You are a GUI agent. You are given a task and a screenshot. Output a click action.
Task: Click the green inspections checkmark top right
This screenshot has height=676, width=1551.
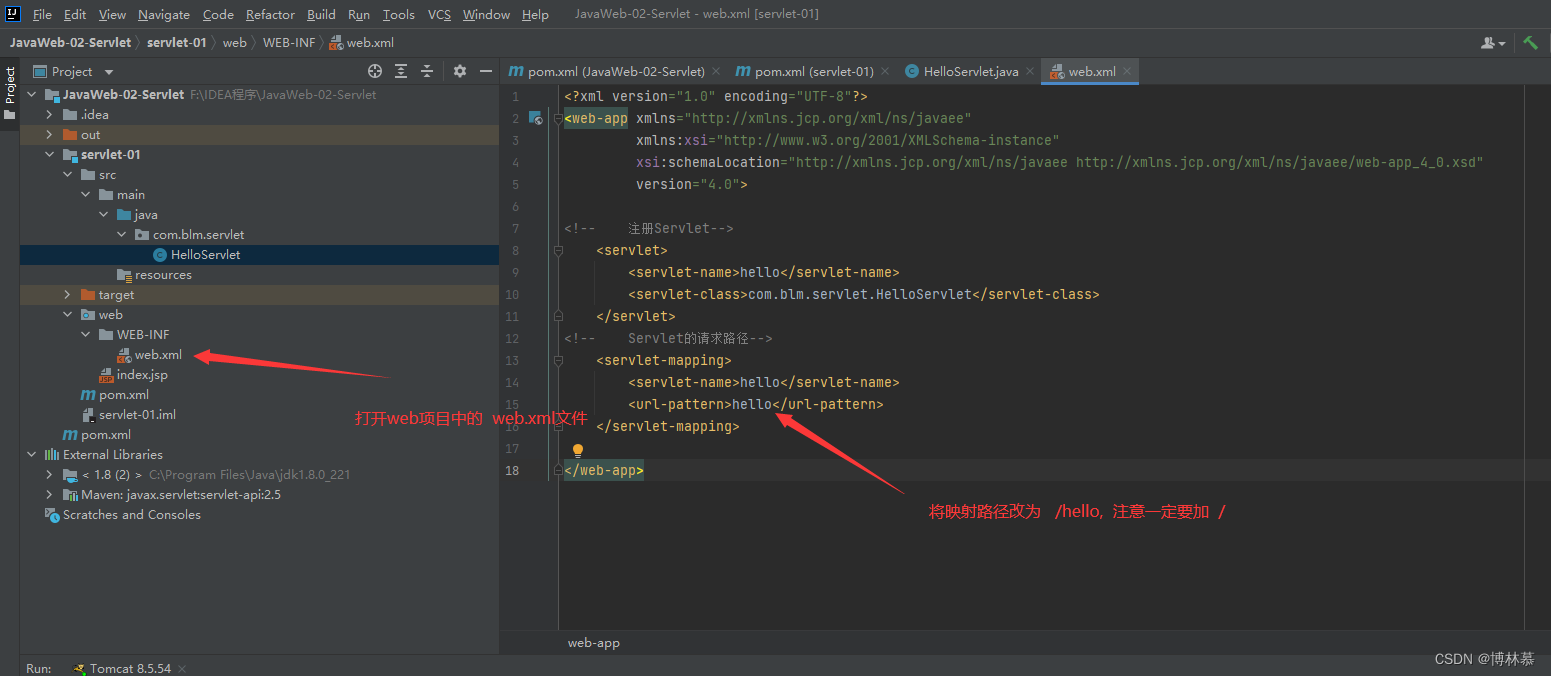[x=1533, y=43]
